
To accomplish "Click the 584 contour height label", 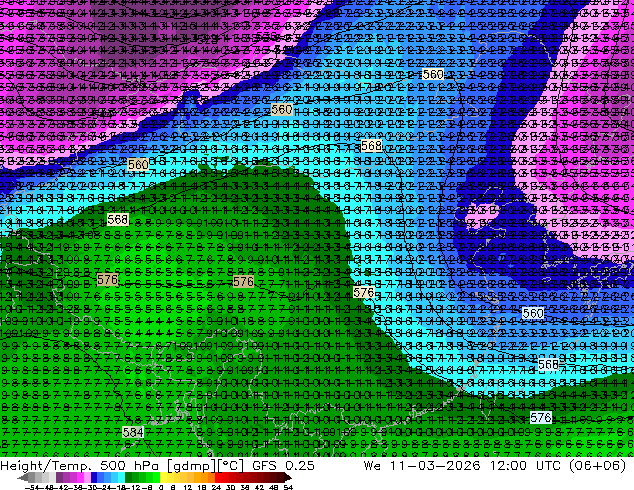I will click(133, 432).
